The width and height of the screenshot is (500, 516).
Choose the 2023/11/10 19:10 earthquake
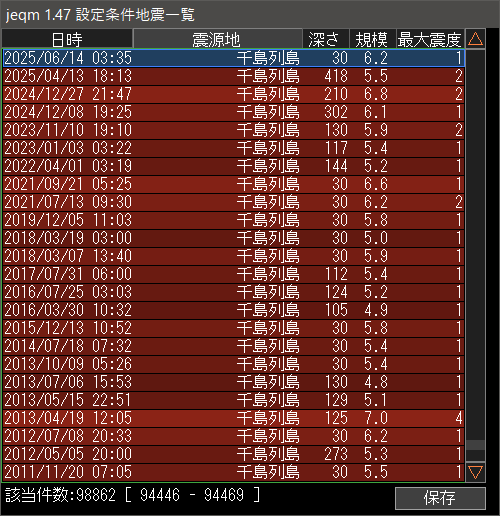233,130
